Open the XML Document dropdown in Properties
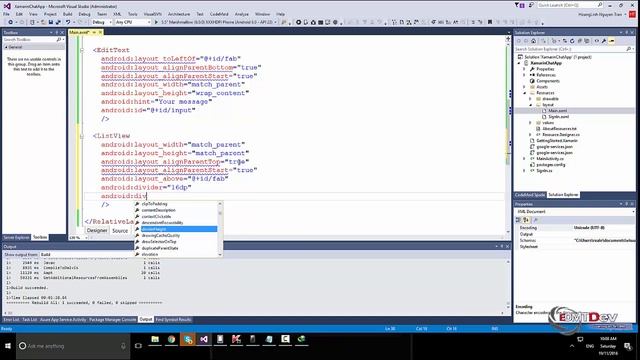The height and width of the screenshot is (360, 640). (x=574, y=211)
